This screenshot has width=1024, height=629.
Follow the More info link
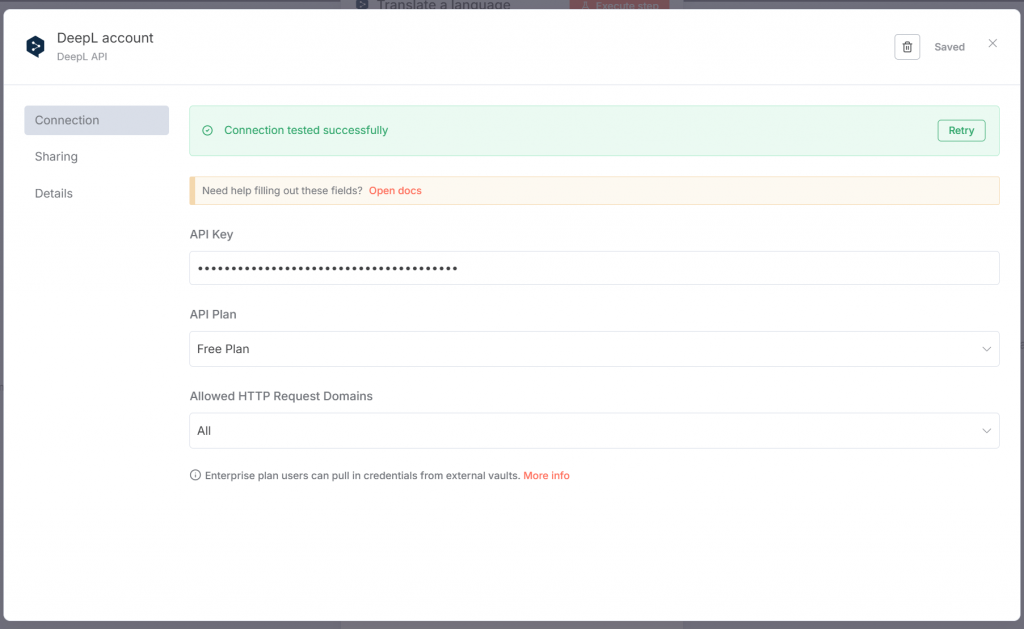pos(546,476)
